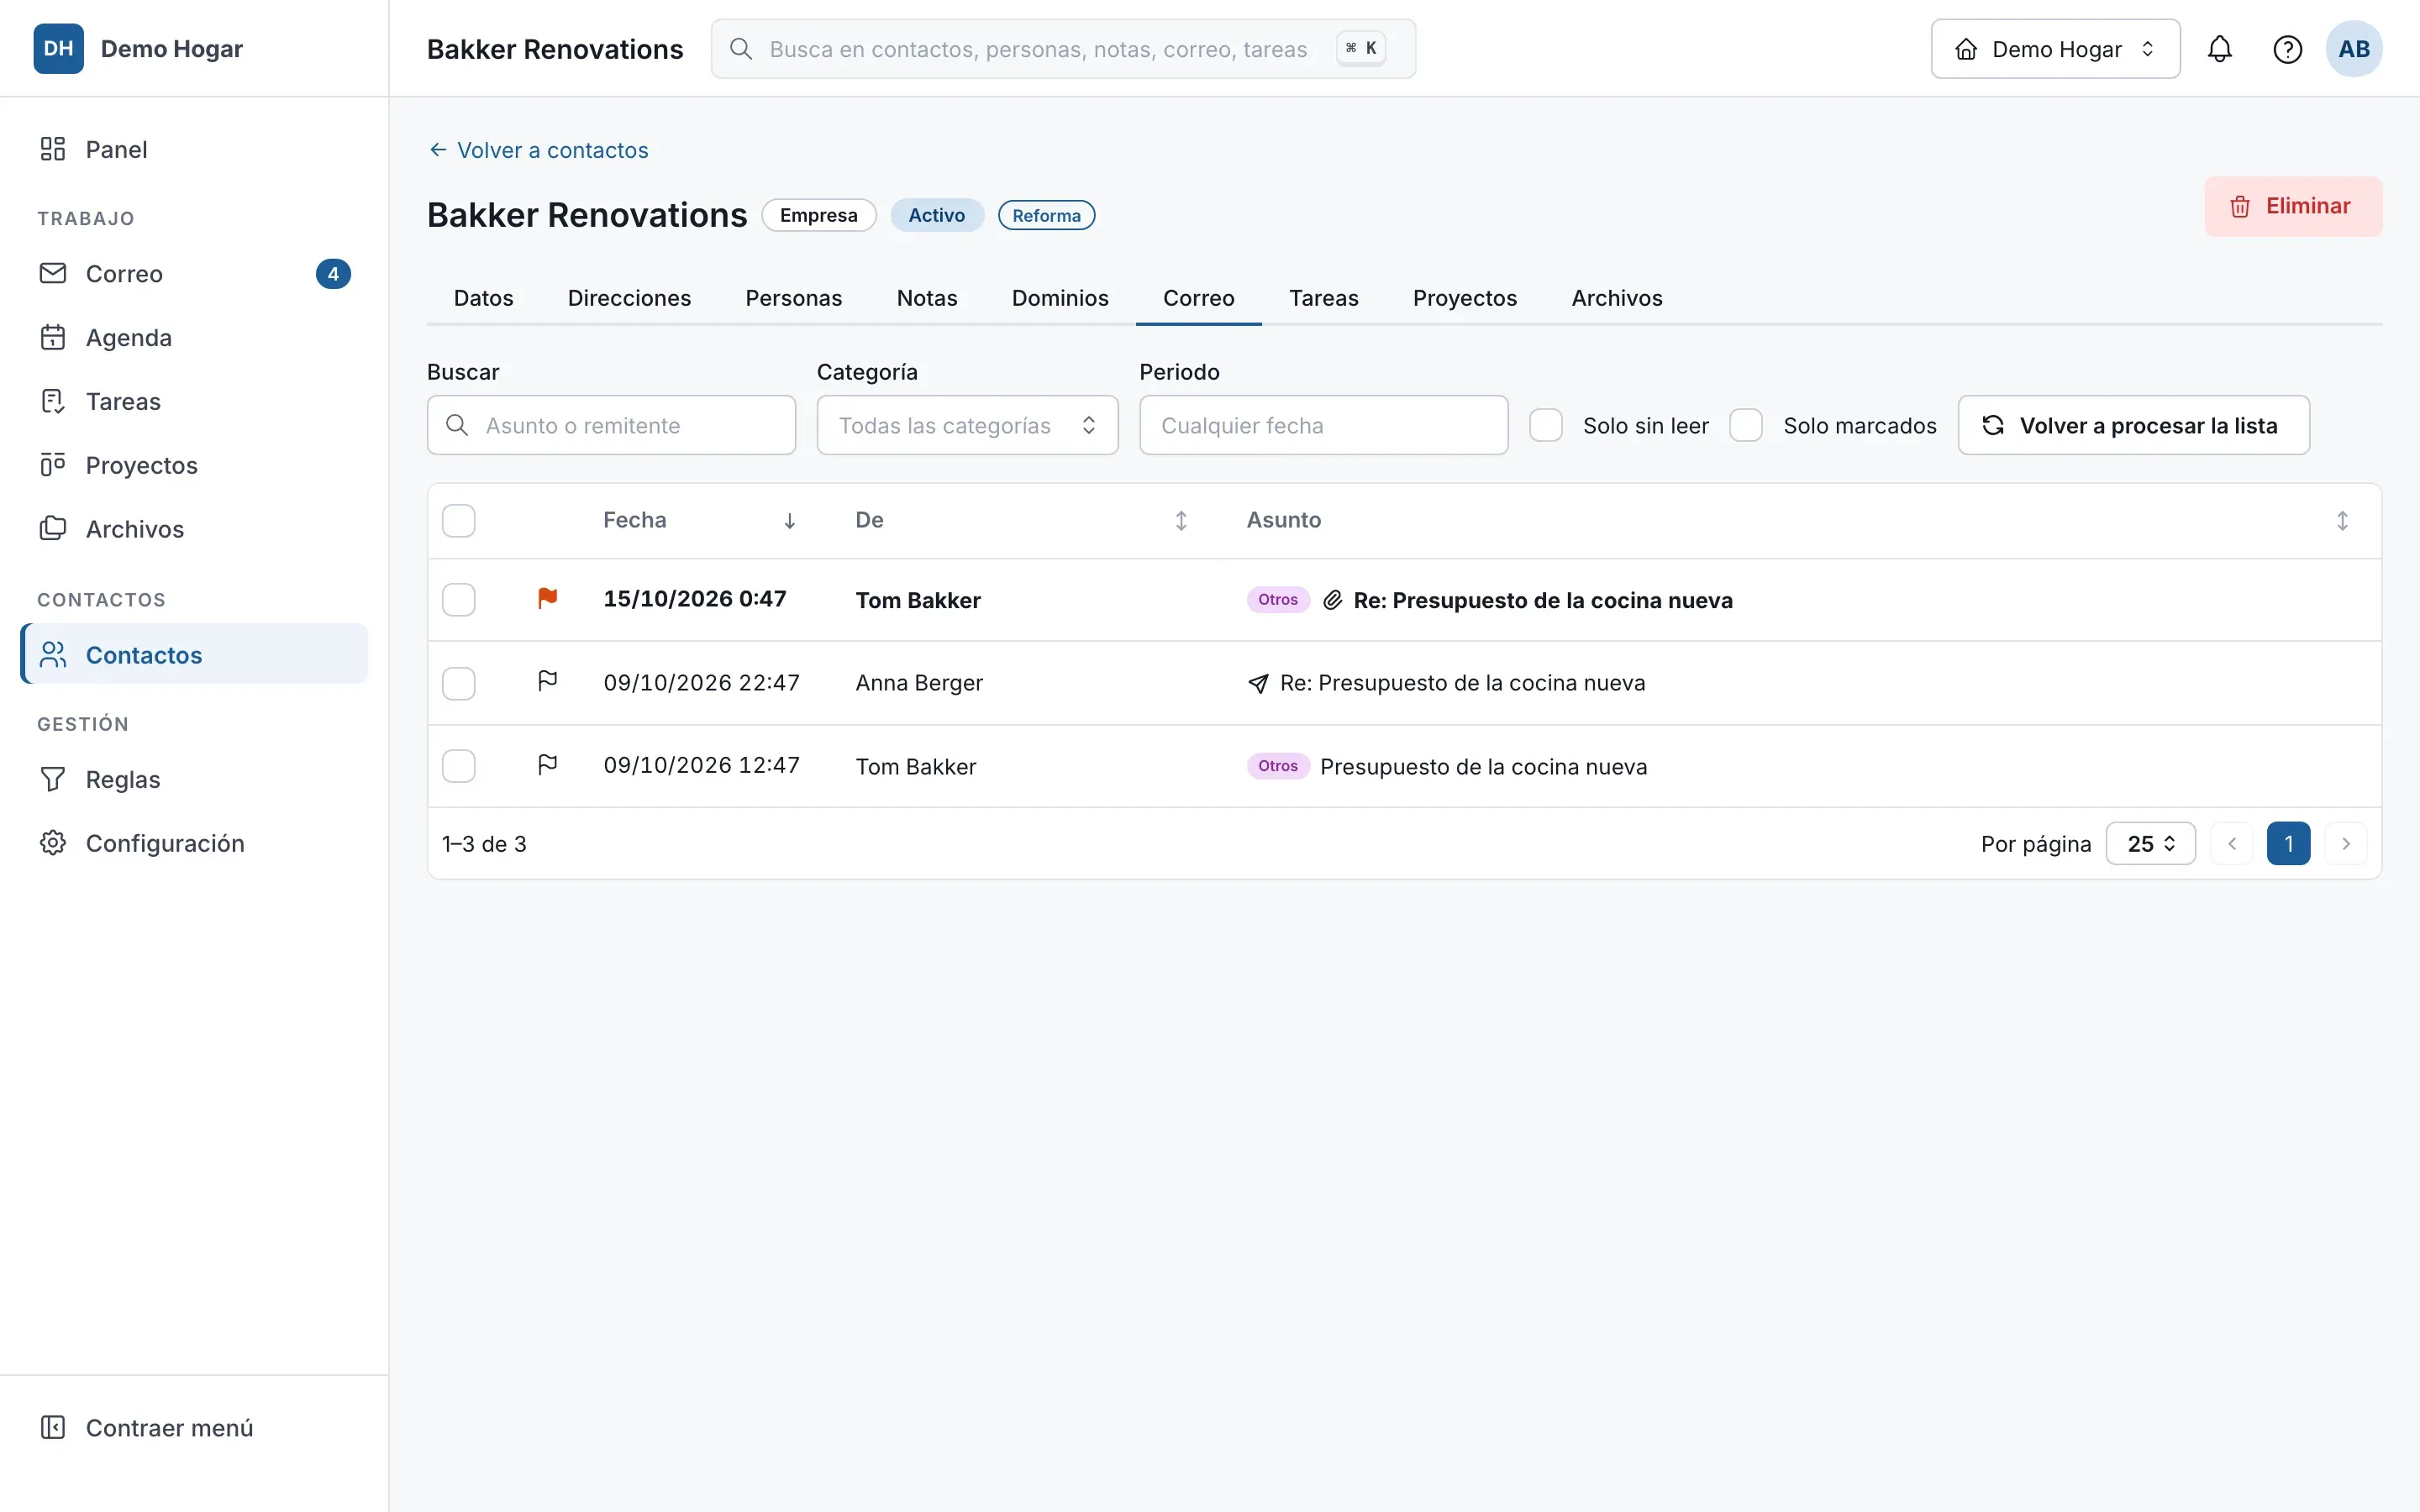Viewport: 2420px width, 1512px height.
Task: Open notifications bell icon
Action: pyautogui.click(x=2219, y=49)
